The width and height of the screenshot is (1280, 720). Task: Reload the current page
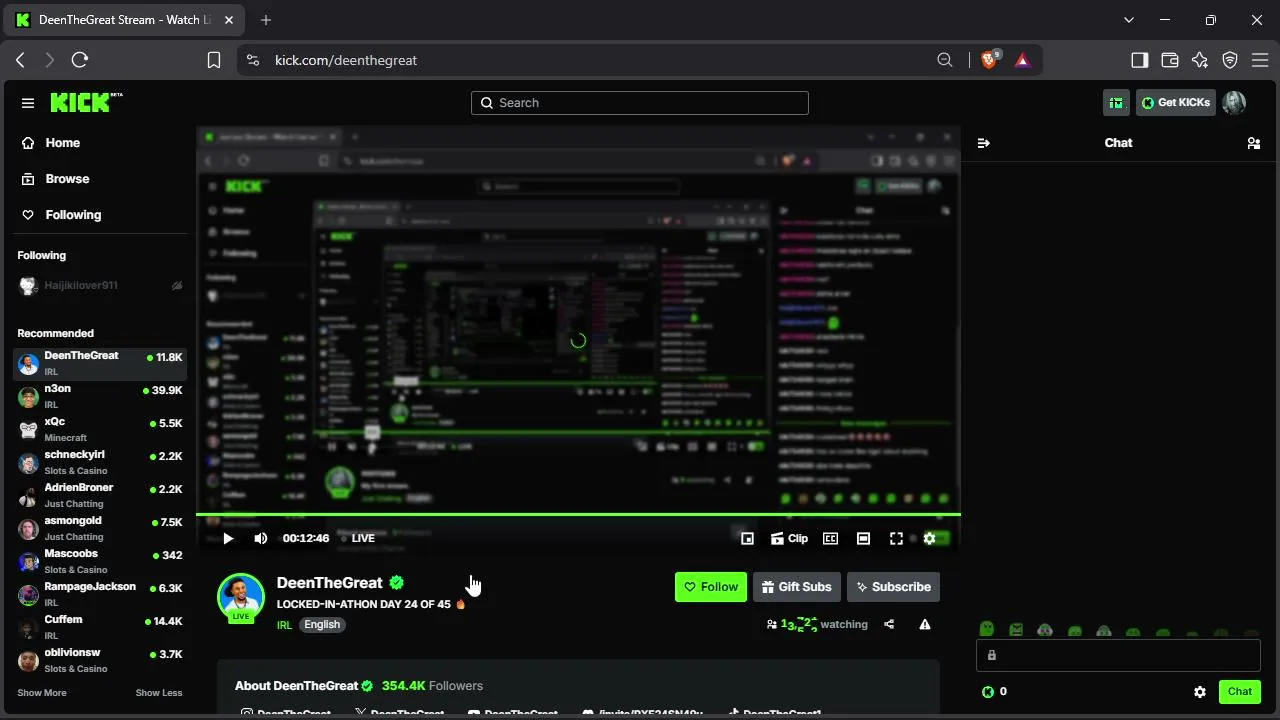(80, 60)
